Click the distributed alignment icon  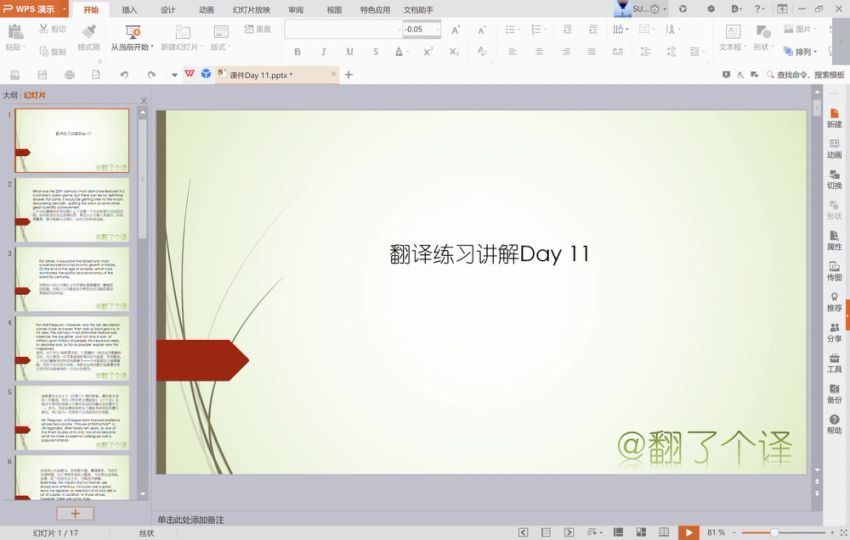tap(617, 52)
